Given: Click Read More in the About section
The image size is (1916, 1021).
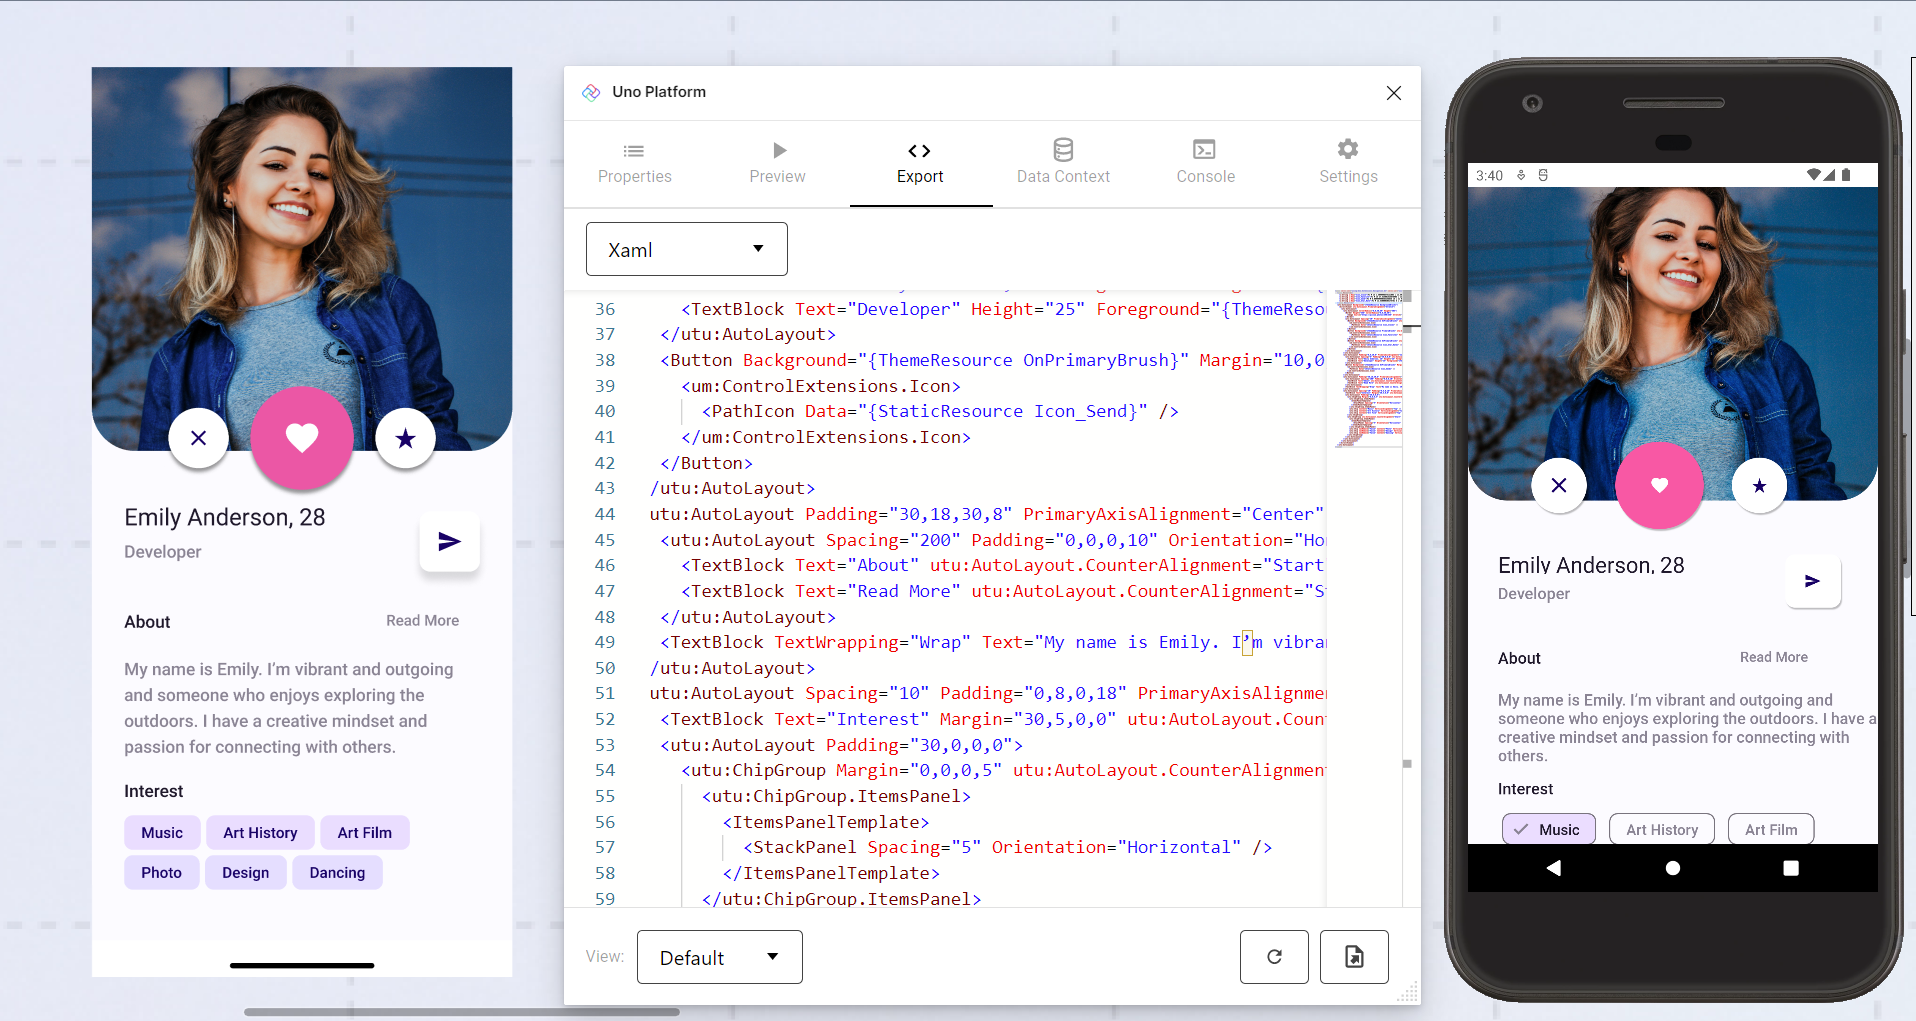Looking at the screenshot, I should click(421, 620).
